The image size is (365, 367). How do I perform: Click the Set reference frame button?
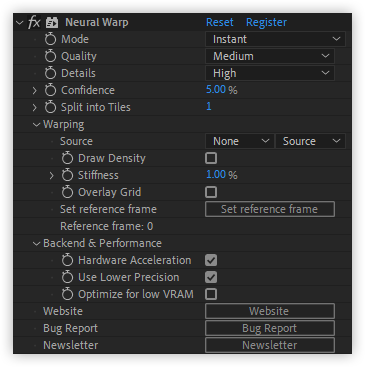pos(270,209)
